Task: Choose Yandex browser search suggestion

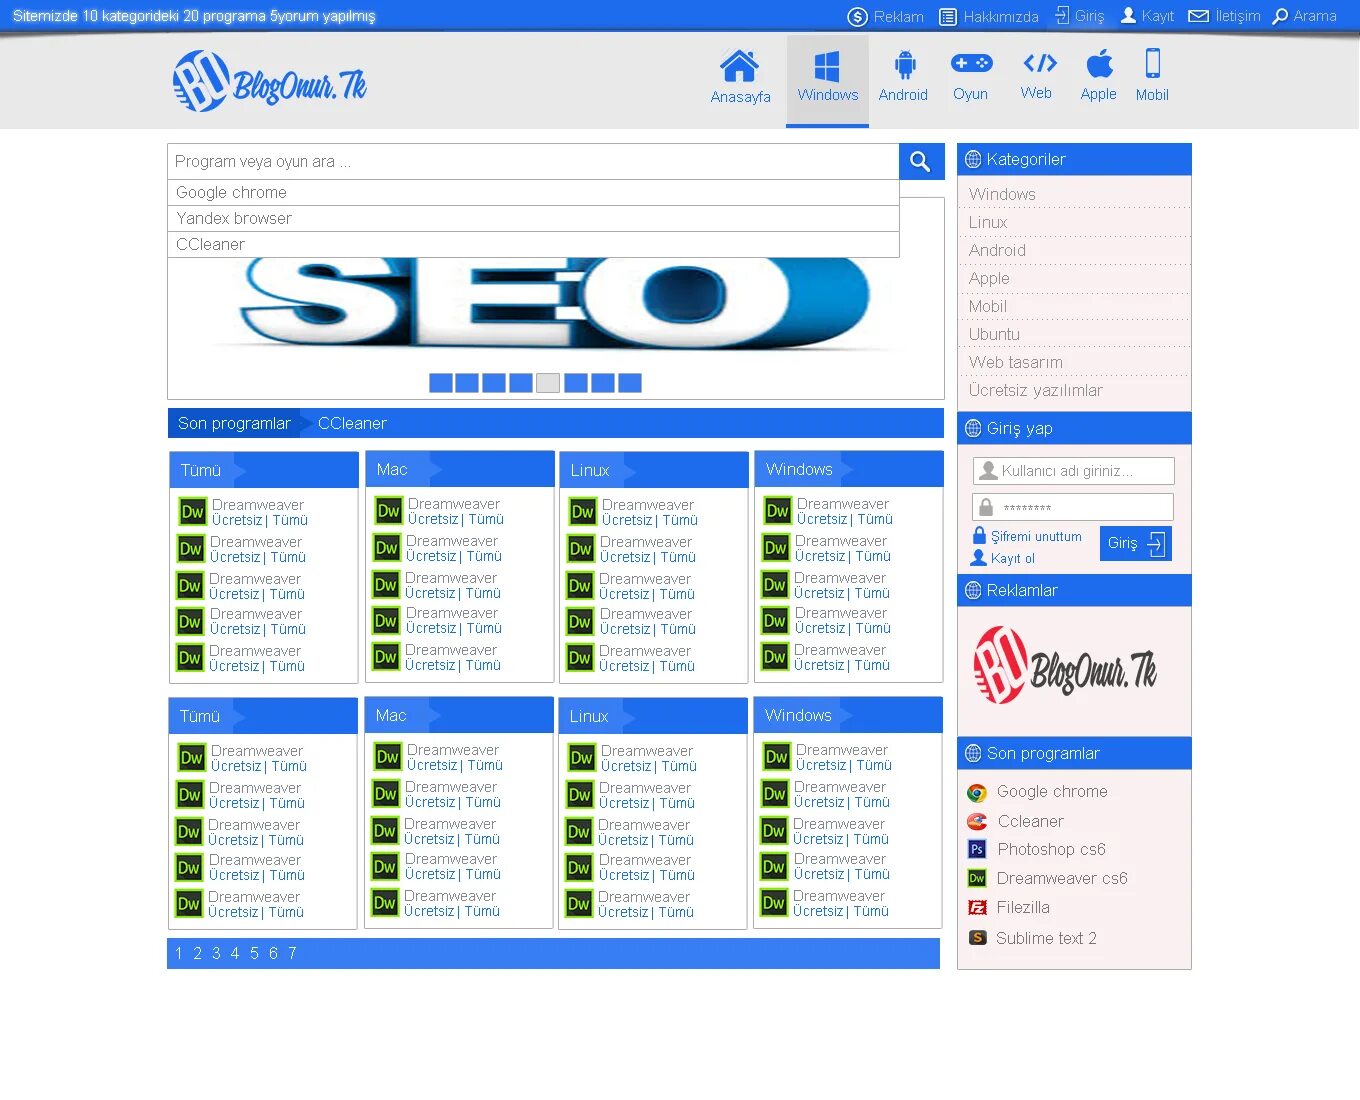Action: pos(533,219)
